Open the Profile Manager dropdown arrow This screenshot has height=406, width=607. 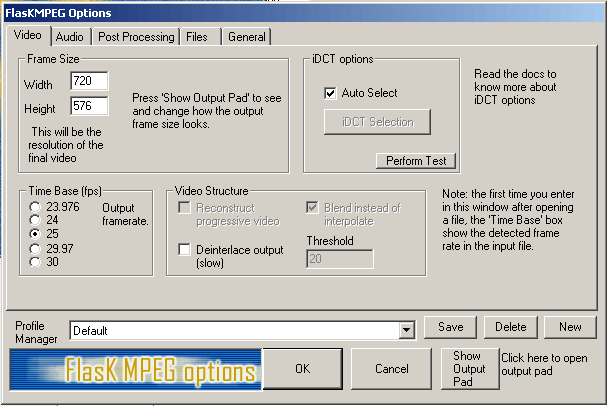click(406, 331)
